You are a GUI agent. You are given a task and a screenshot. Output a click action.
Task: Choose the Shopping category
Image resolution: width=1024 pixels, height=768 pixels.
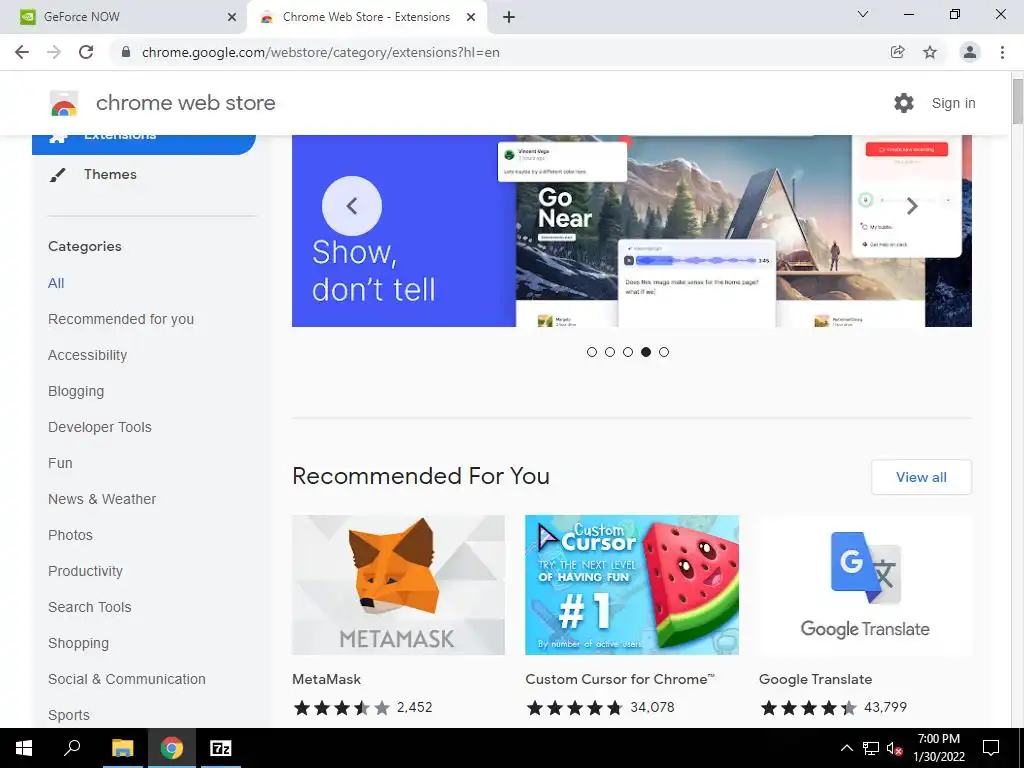(x=78, y=643)
